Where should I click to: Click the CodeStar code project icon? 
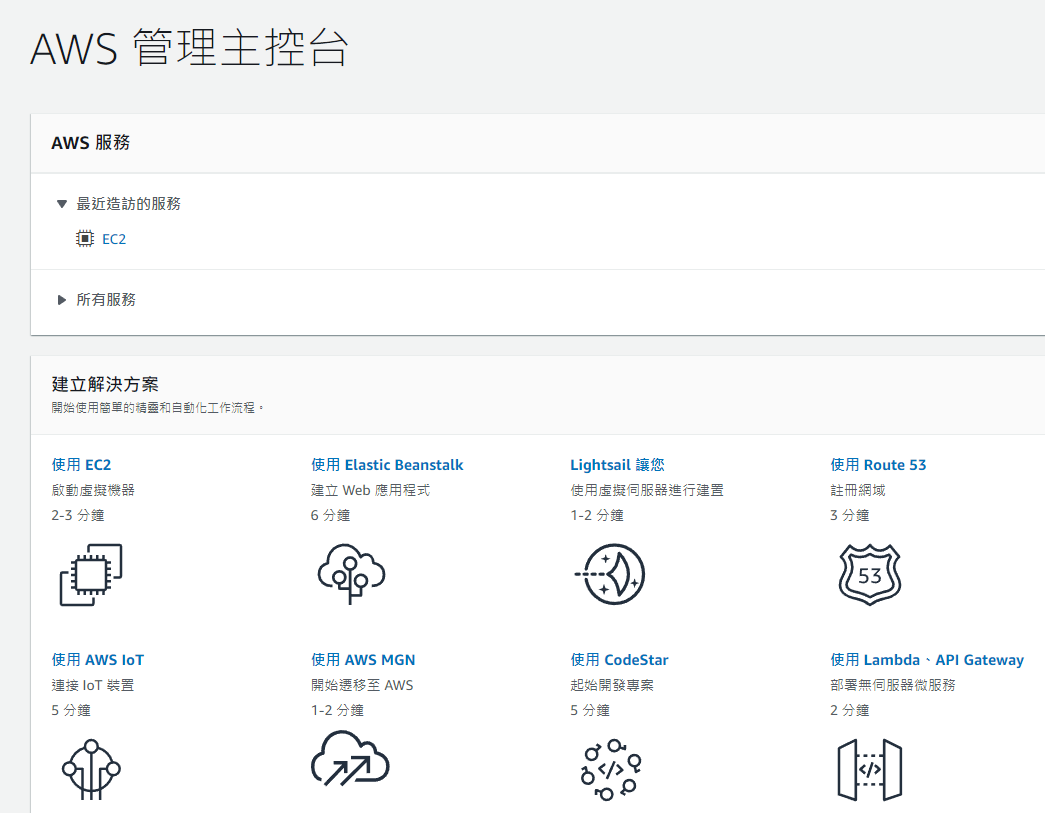pos(610,770)
